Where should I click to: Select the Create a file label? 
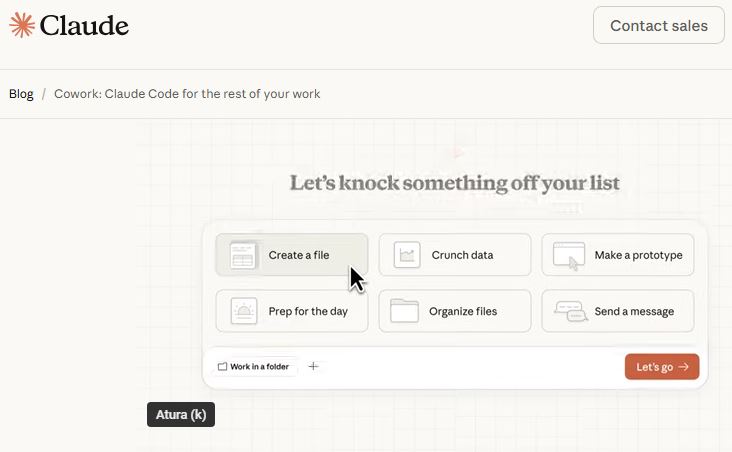[298, 255]
